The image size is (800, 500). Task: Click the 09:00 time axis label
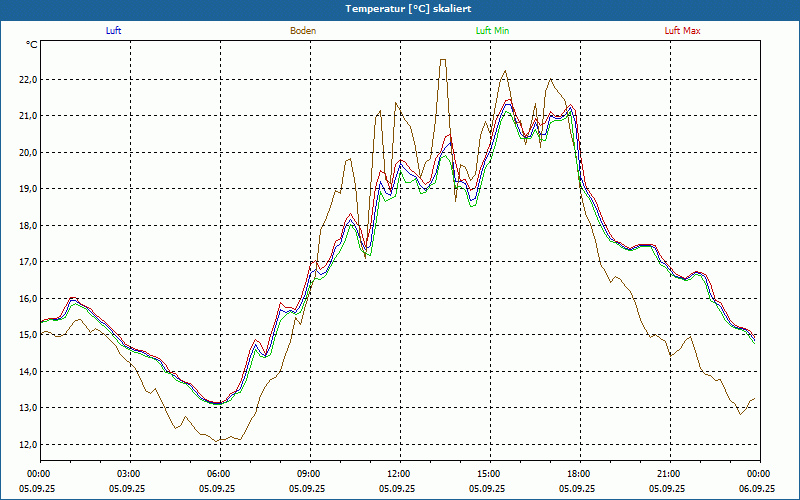[309, 474]
